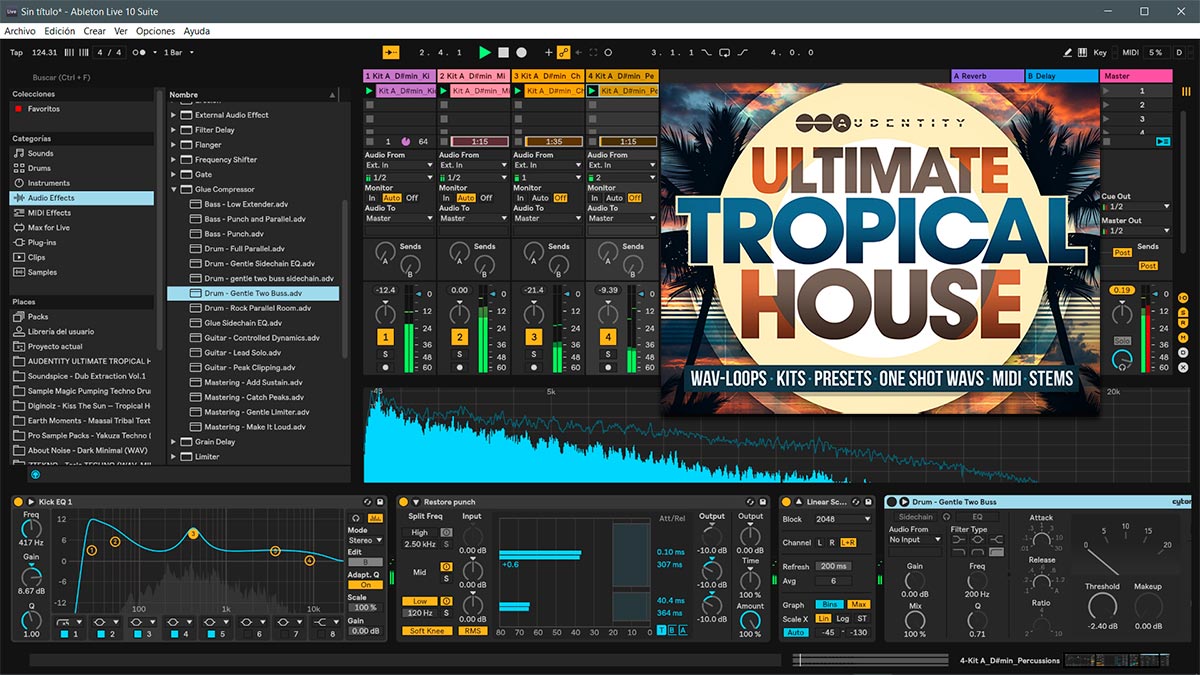Expand the Flanger folder
The height and width of the screenshot is (675, 1200).
(174, 145)
